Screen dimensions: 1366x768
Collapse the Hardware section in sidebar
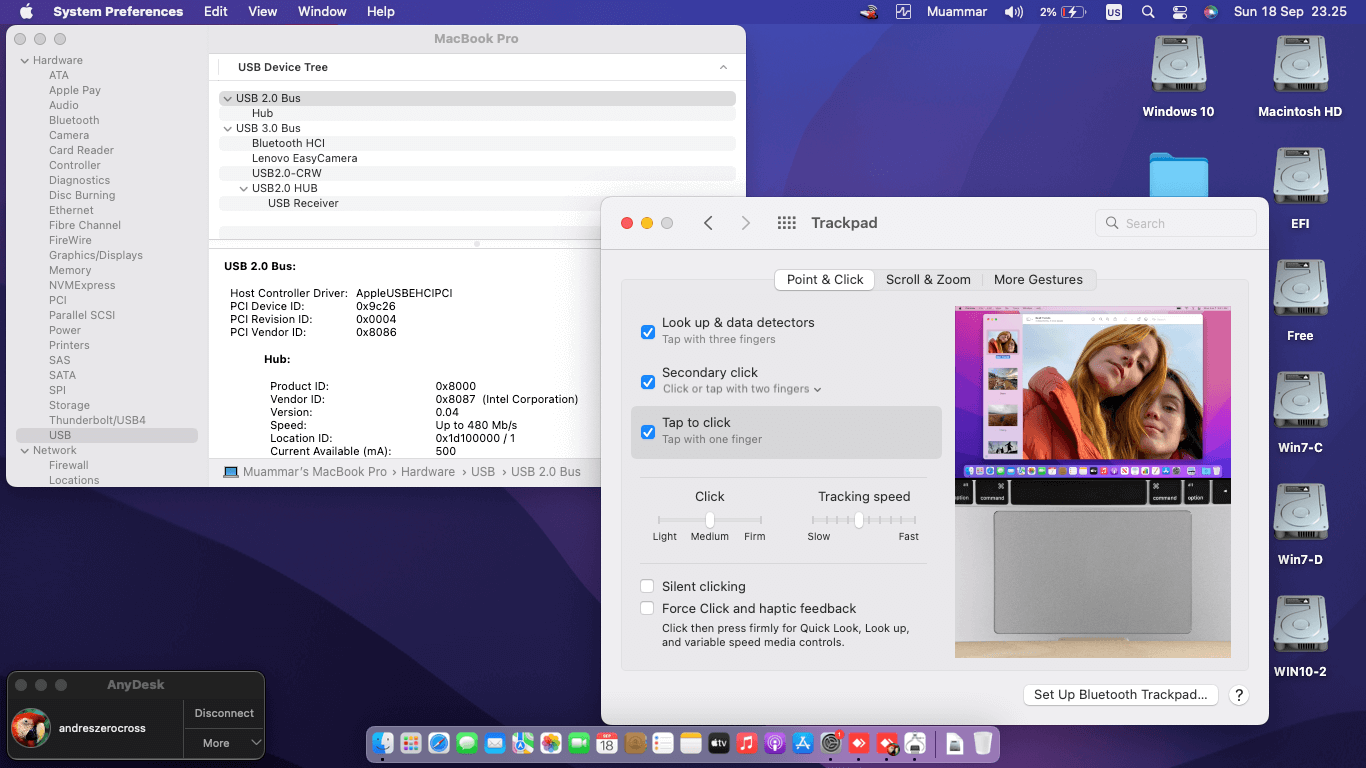pos(25,61)
